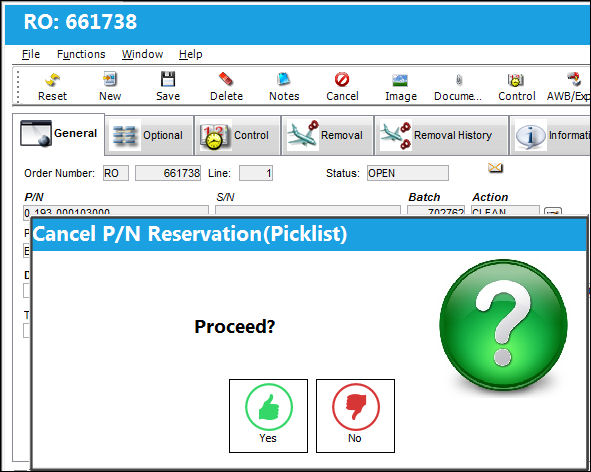This screenshot has width=591, height=472.
Task: Switch to the Optional tab
Action: tap(149, 135)
